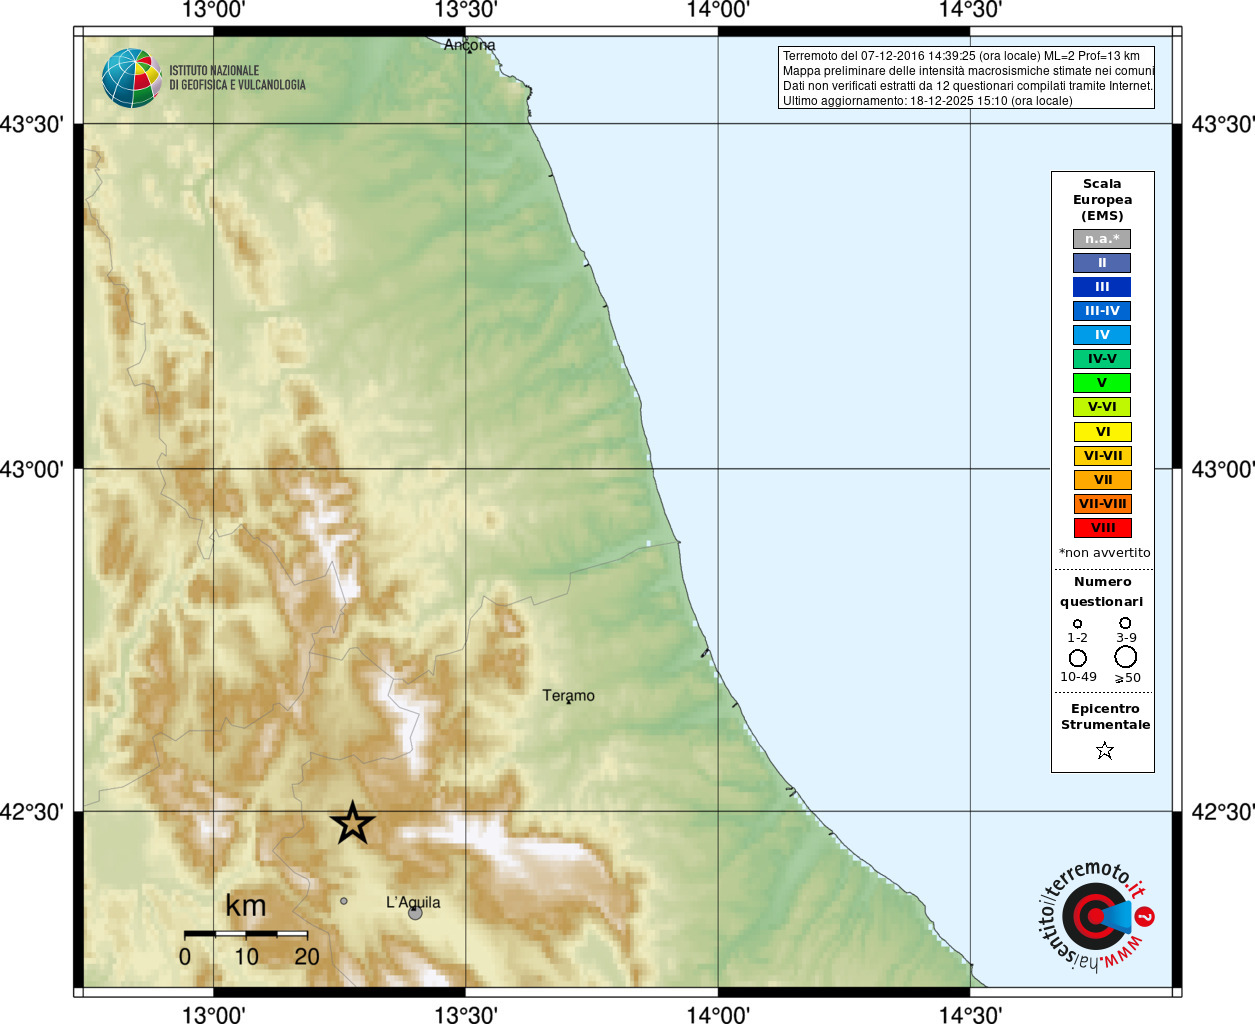
Task: Click the bottom axis label 13°30'
Action: [x=465, y=1015]
